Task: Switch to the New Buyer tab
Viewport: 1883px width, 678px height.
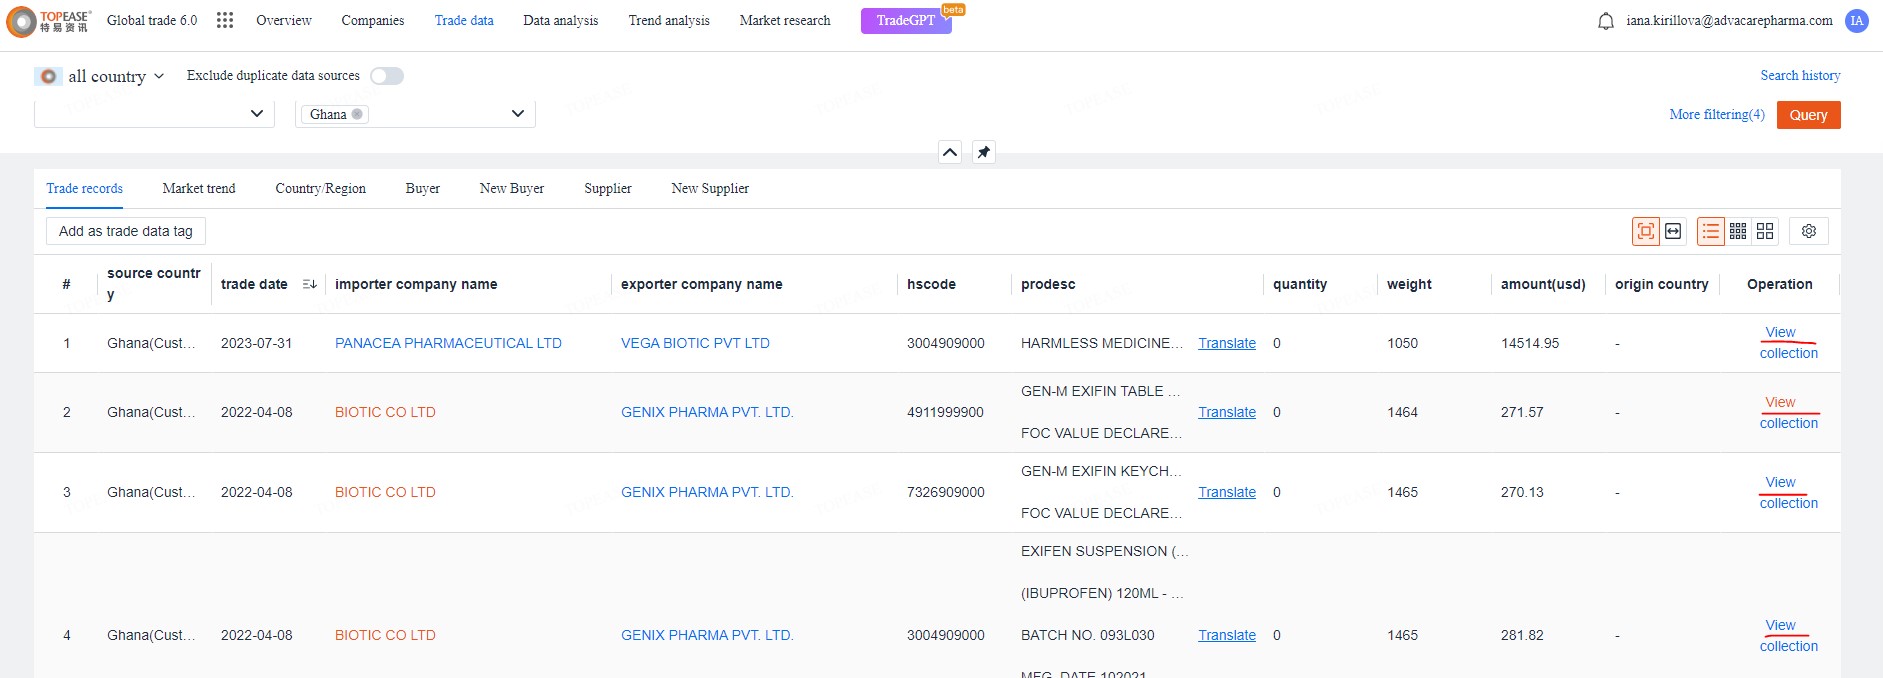Action: 512,188
